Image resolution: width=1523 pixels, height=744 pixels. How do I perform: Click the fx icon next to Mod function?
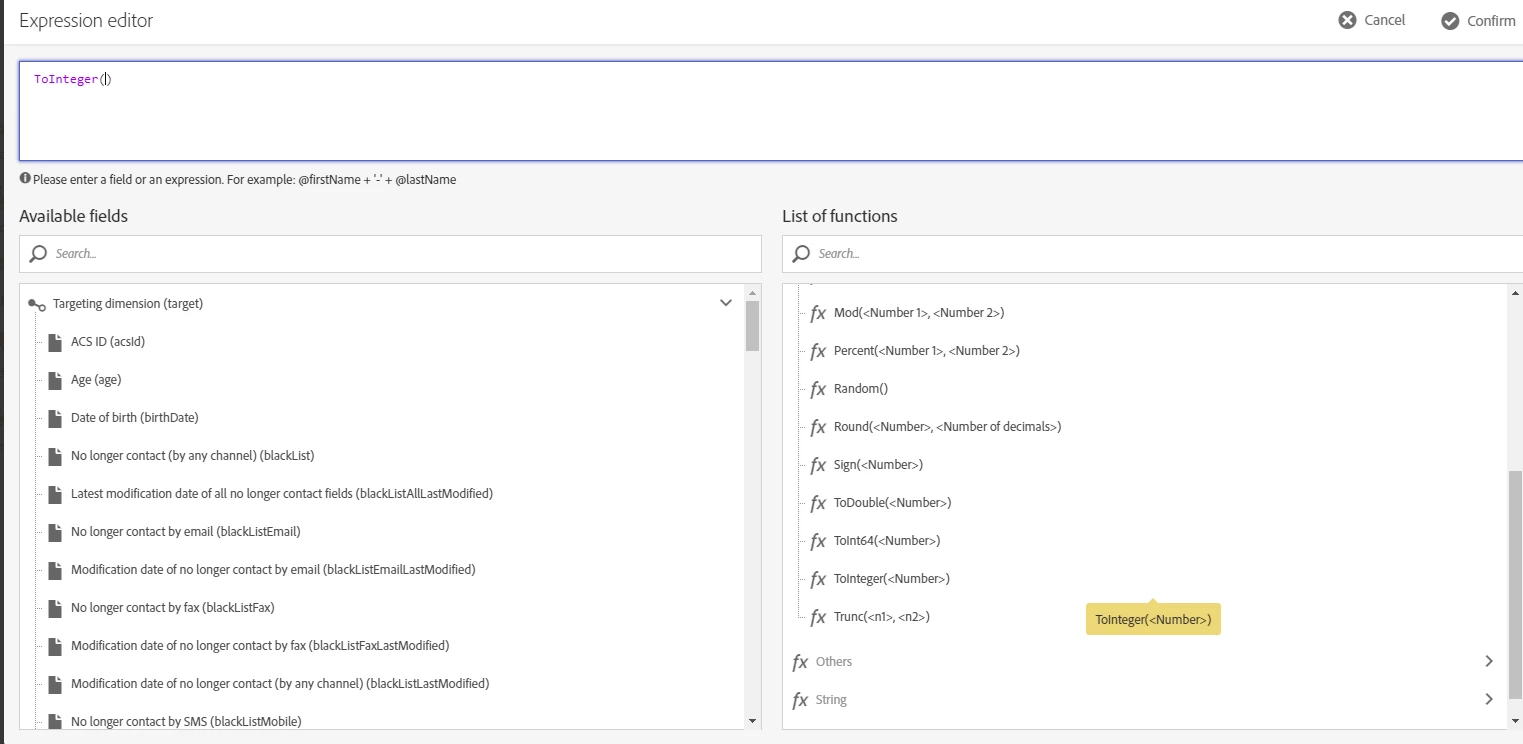click(x=818, y=313)
